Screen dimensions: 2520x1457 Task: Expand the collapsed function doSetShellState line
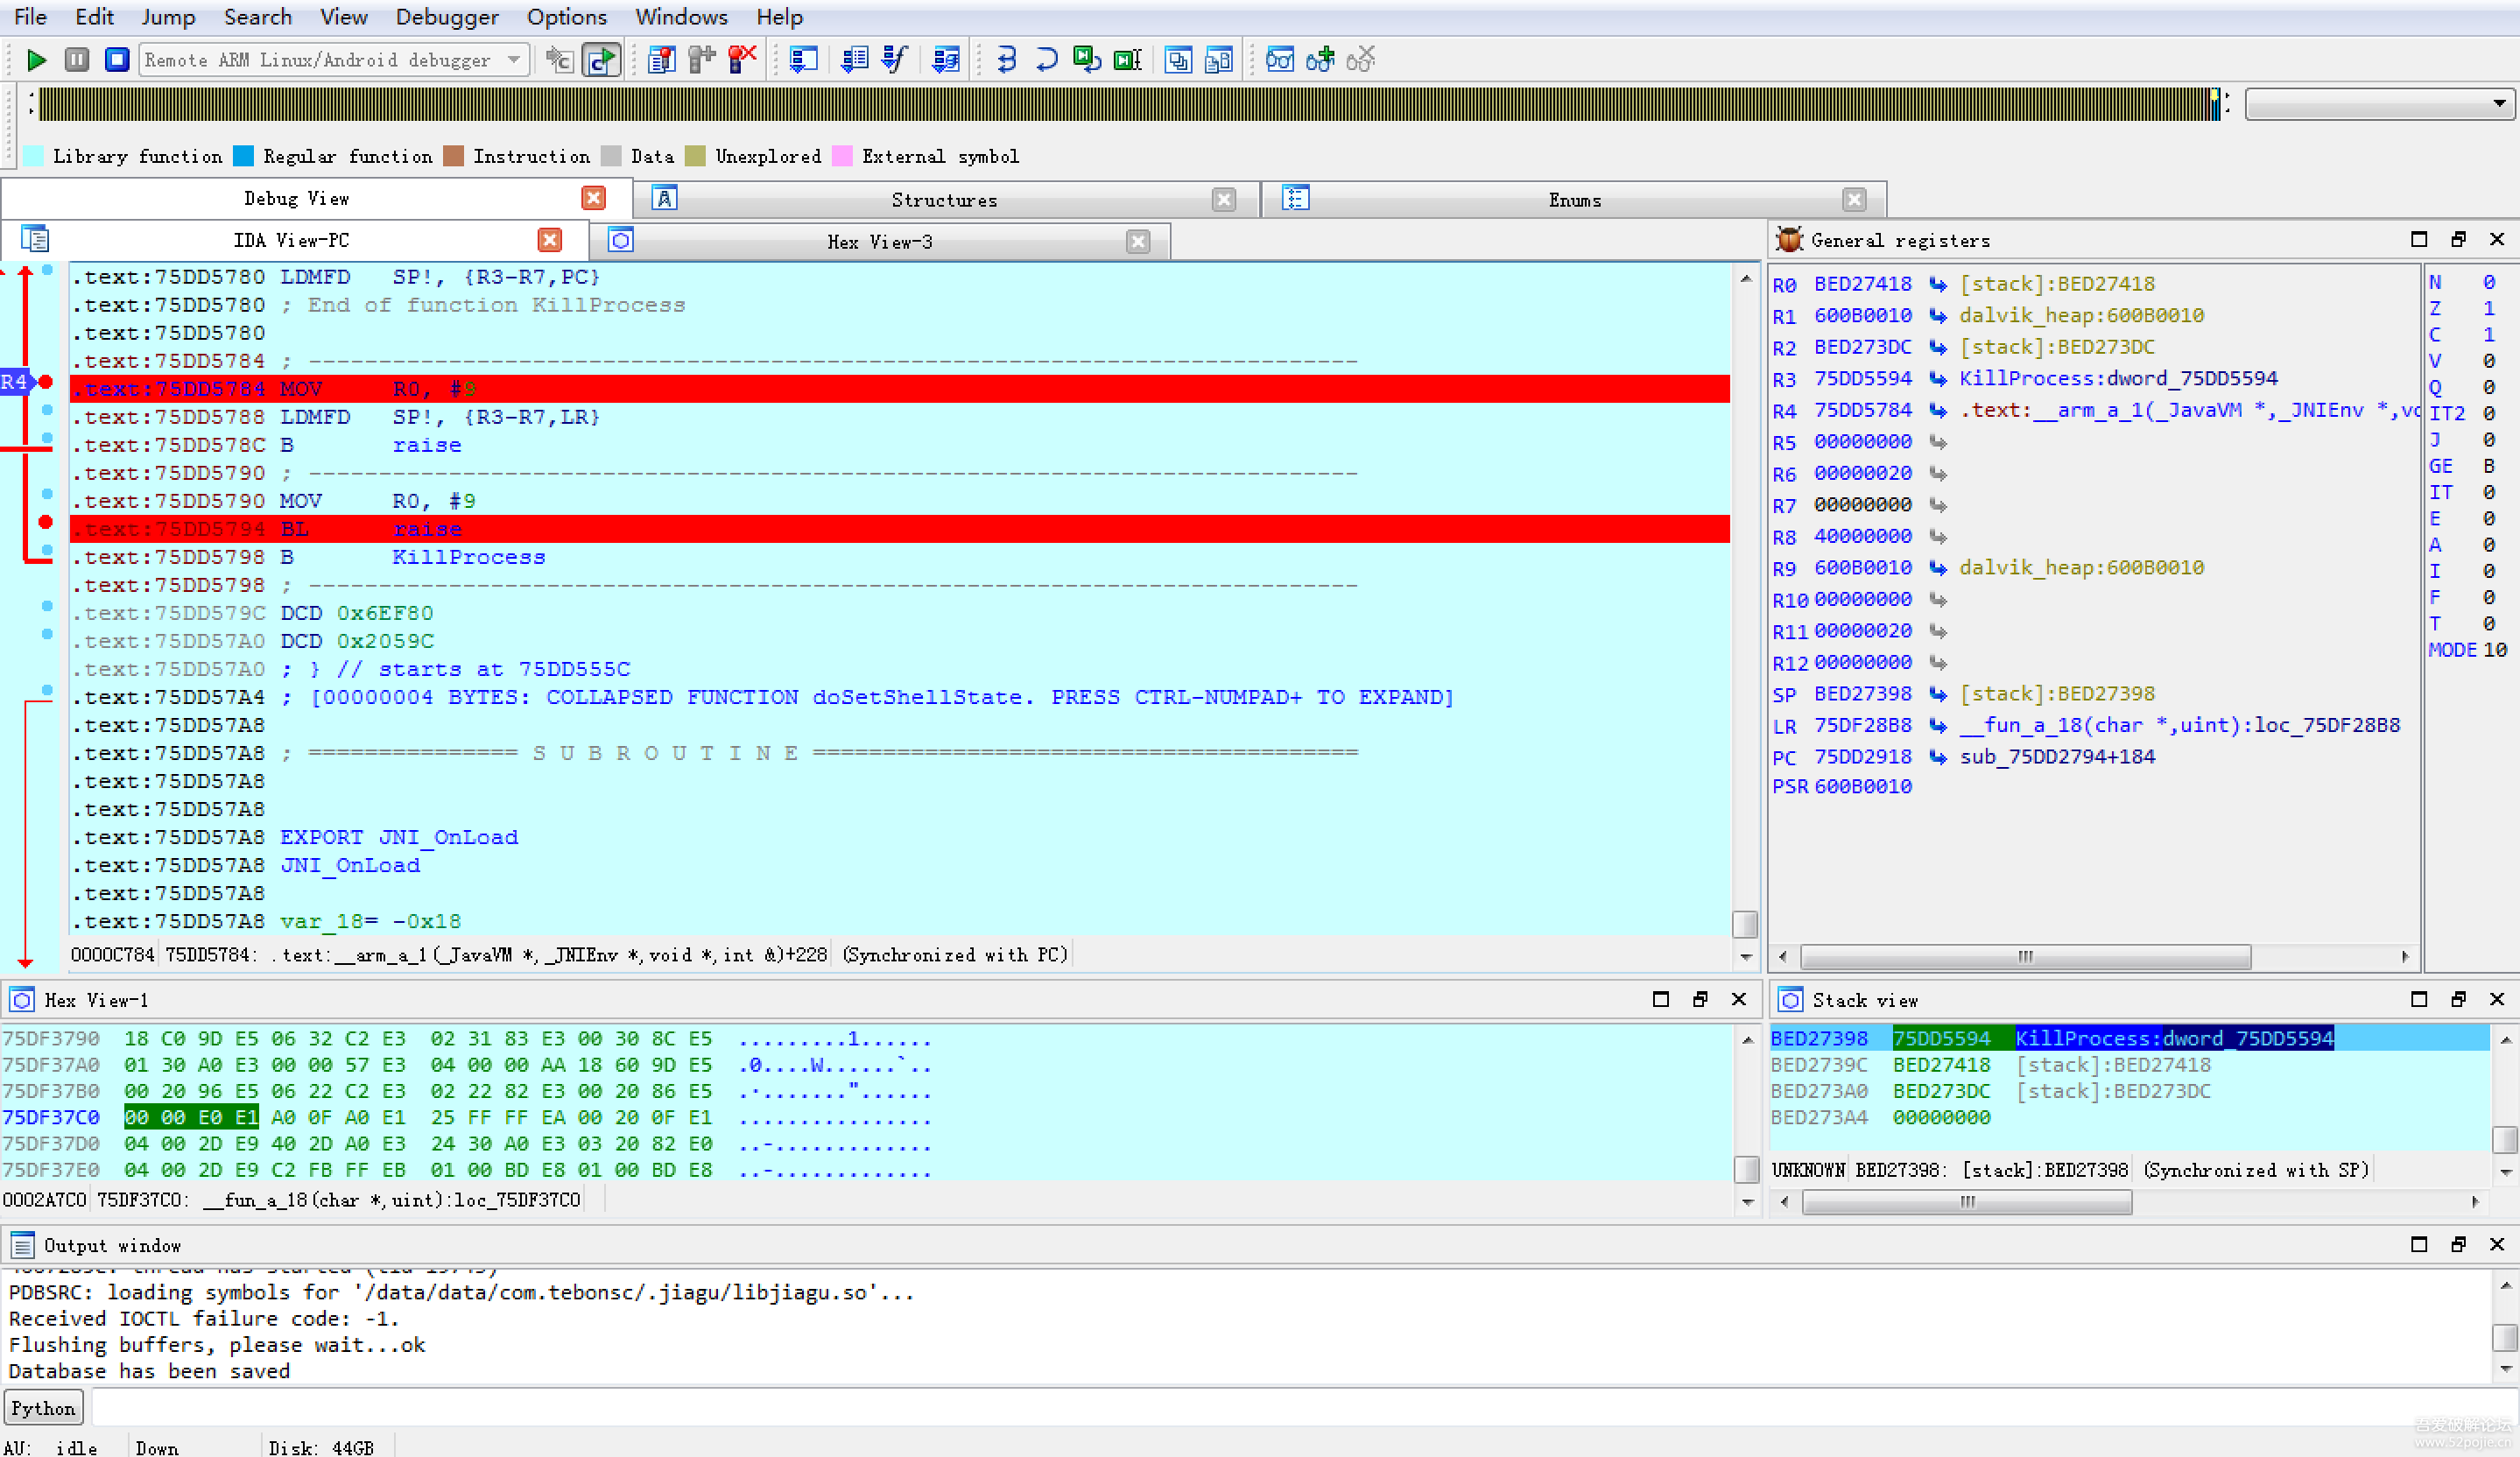pyautogui.click(x=880, y=697)
